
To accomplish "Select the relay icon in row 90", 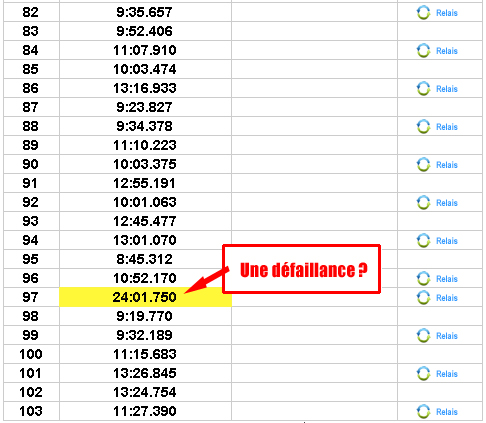I will coord(423,165).
